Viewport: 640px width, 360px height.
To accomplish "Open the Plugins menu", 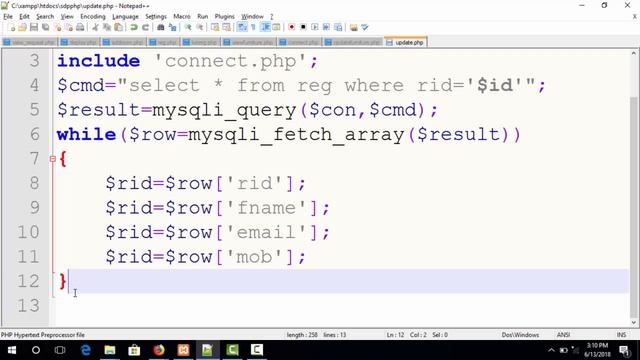I will pos(224,16).
